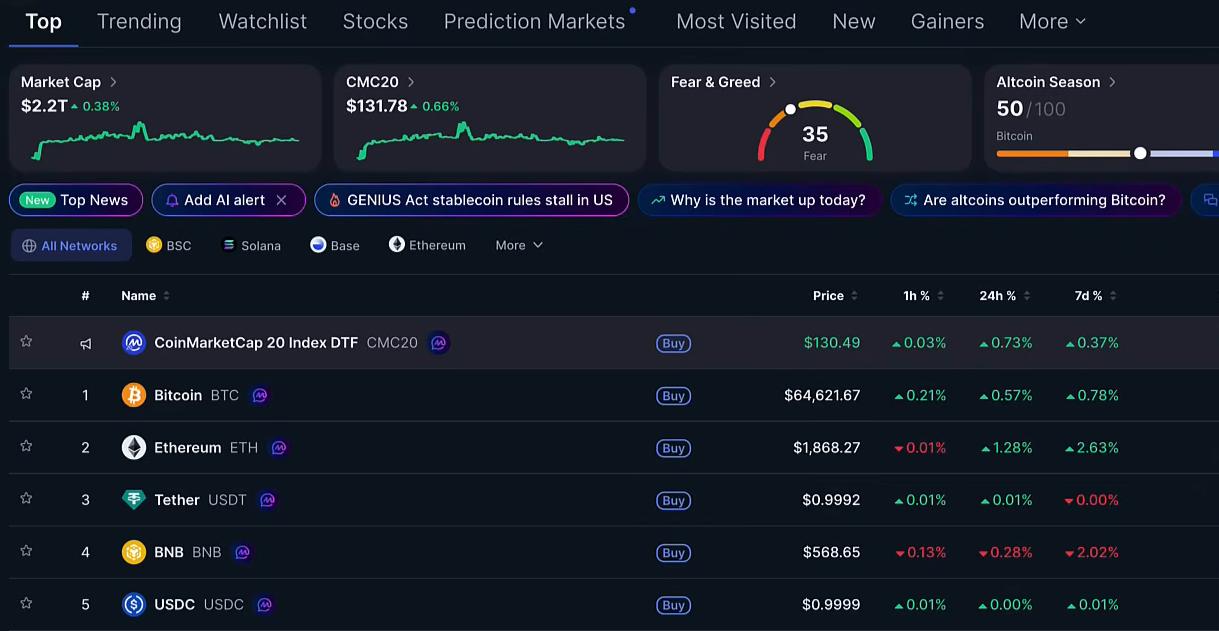This screenshot has width=1219, height=631.
Task: Star the CoinMarketCap 20 Index DTF row
Action: click(26, 342)
